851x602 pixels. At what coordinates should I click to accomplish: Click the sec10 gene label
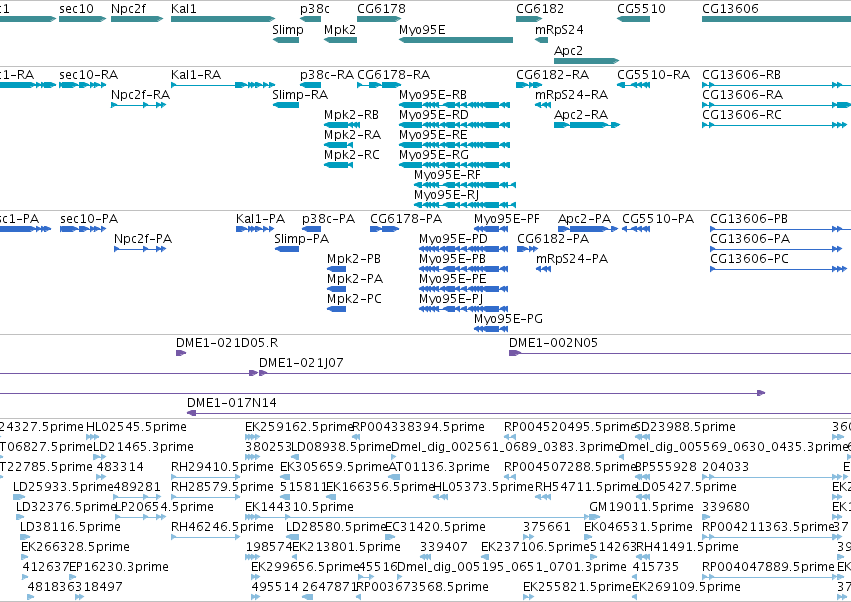pos(77,9)
